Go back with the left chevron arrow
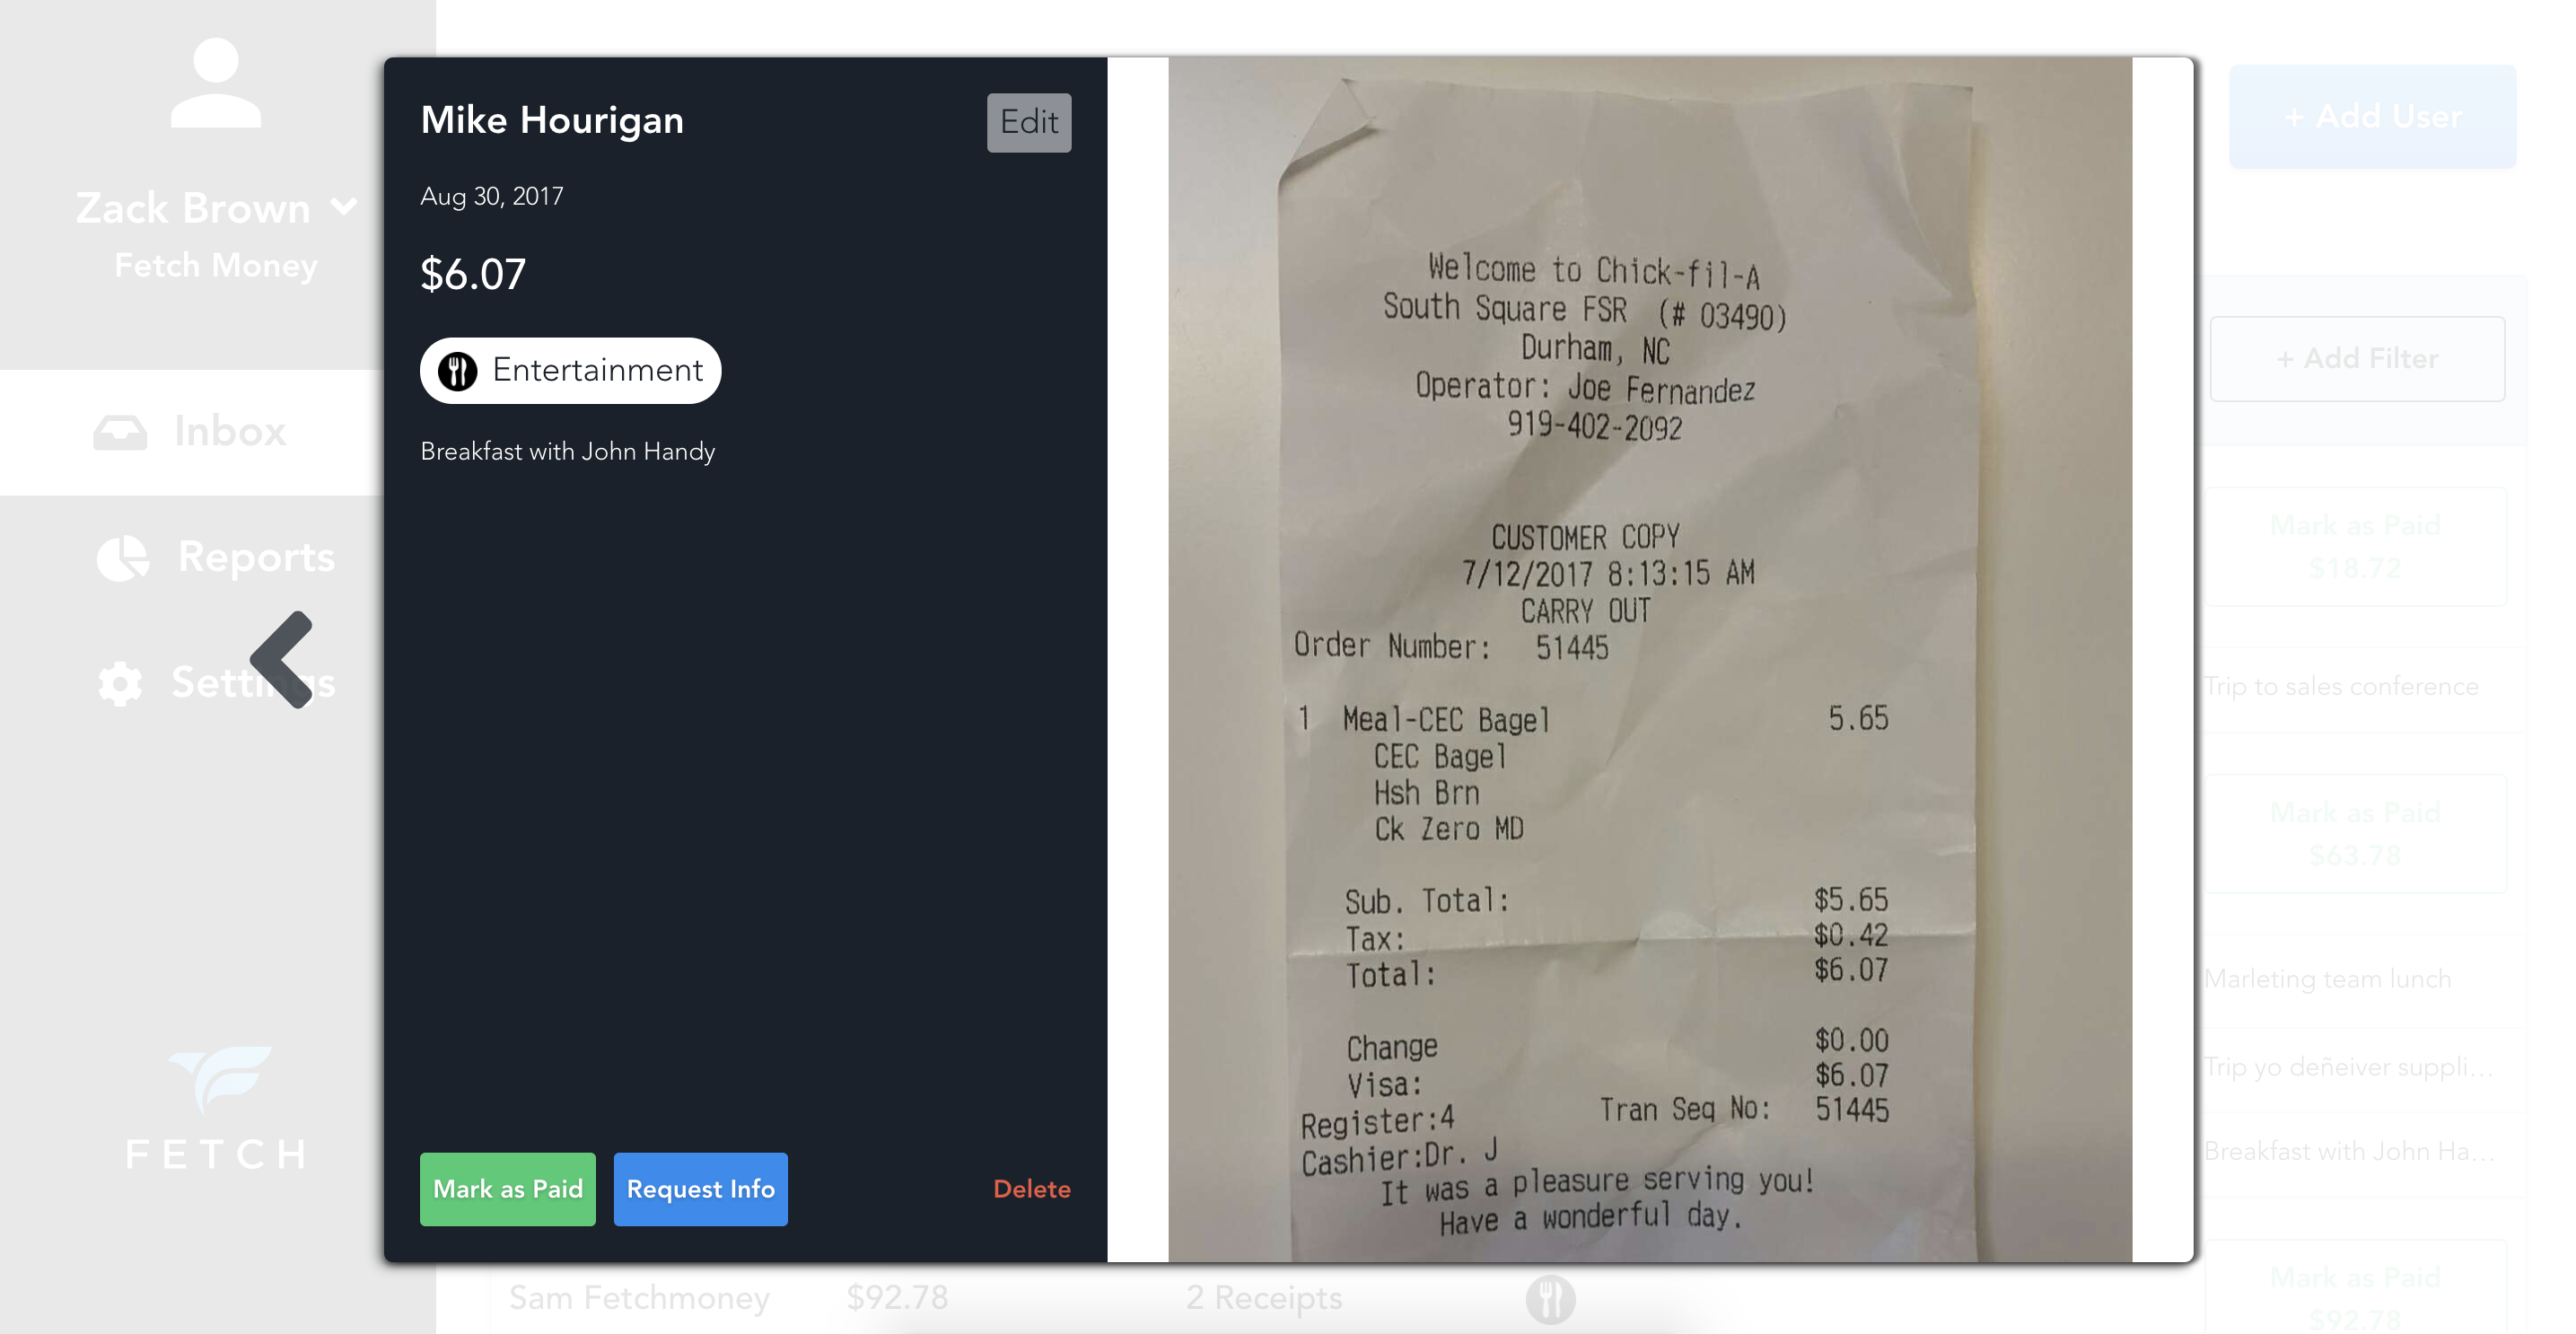 click(x=283, y=660)
